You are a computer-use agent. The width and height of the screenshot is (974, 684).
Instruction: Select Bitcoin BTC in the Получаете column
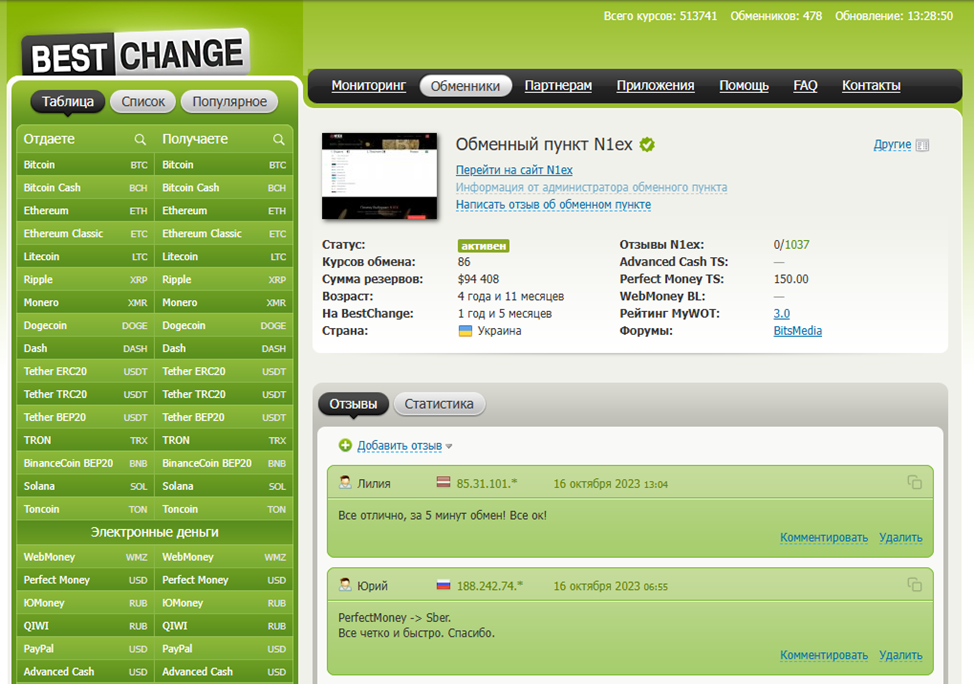tap(224, 165)
